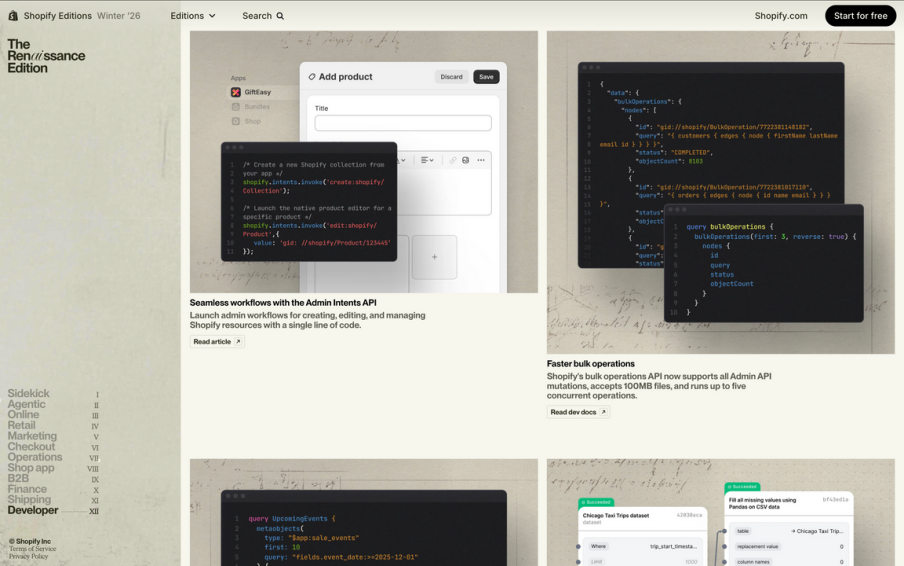Click the Search magnifying glass icon
The width and height of the screenshot is (904, 566).
point(280,16)
